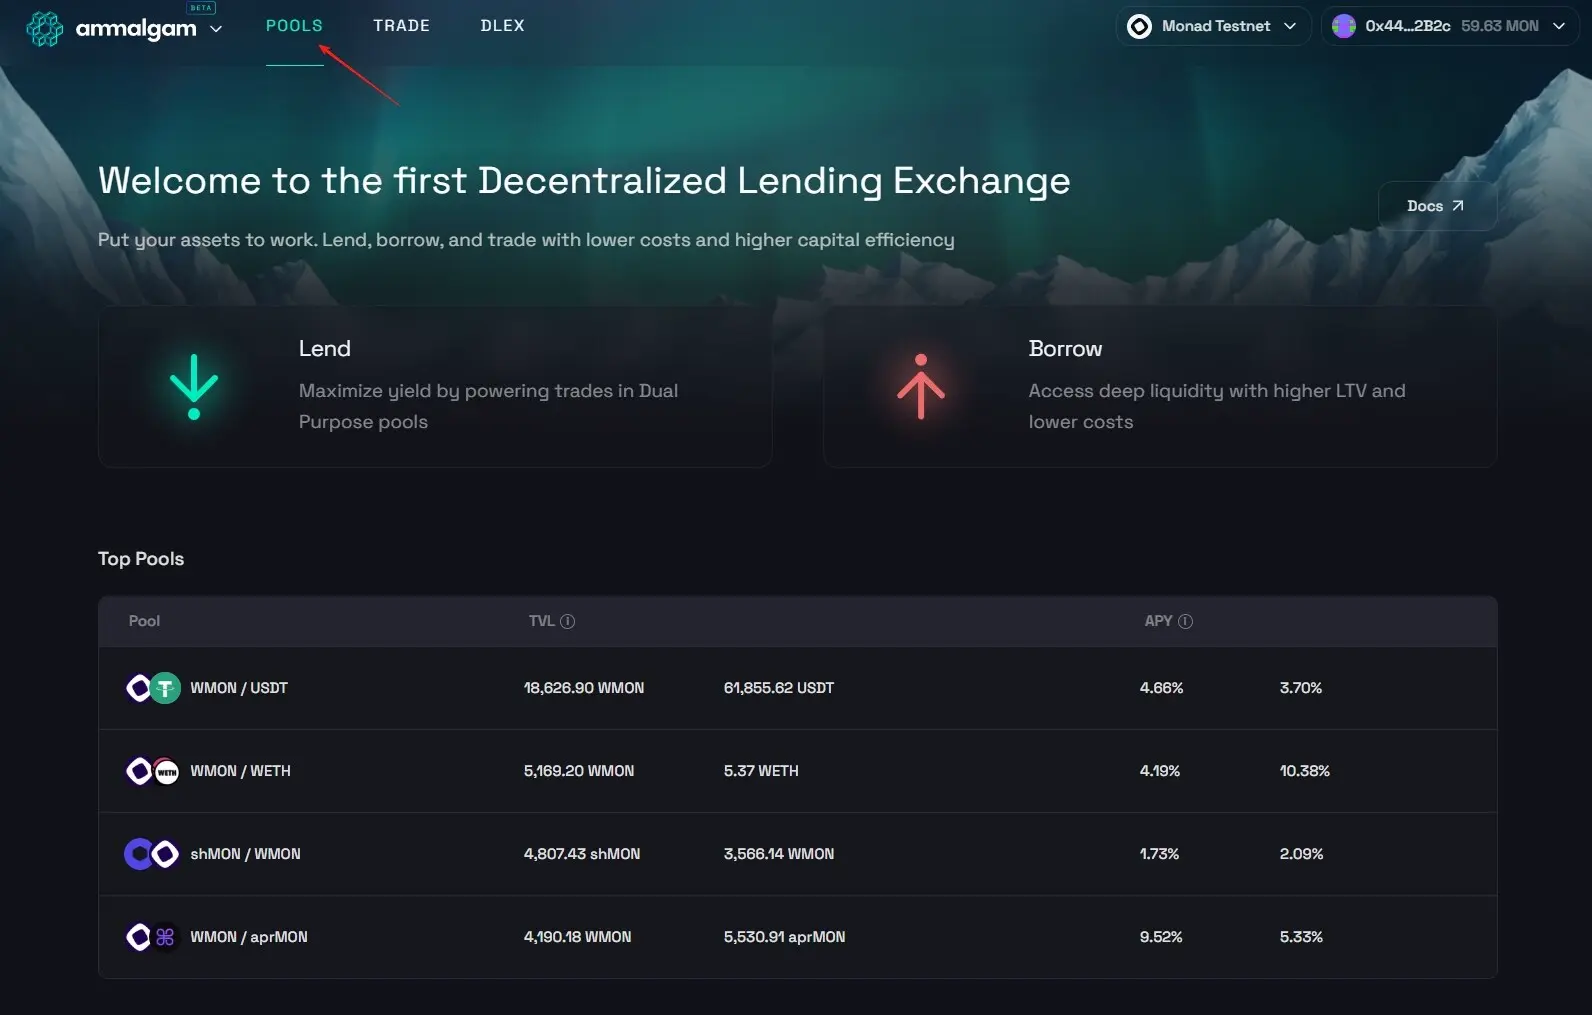Click the WMON / aprMON token pair icon
This screenshot has height=1015, width=1592.
point(153,937)
